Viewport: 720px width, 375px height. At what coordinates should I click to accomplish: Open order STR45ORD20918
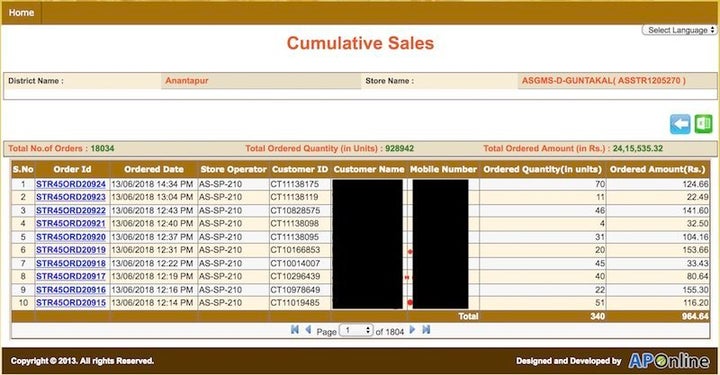71,263
